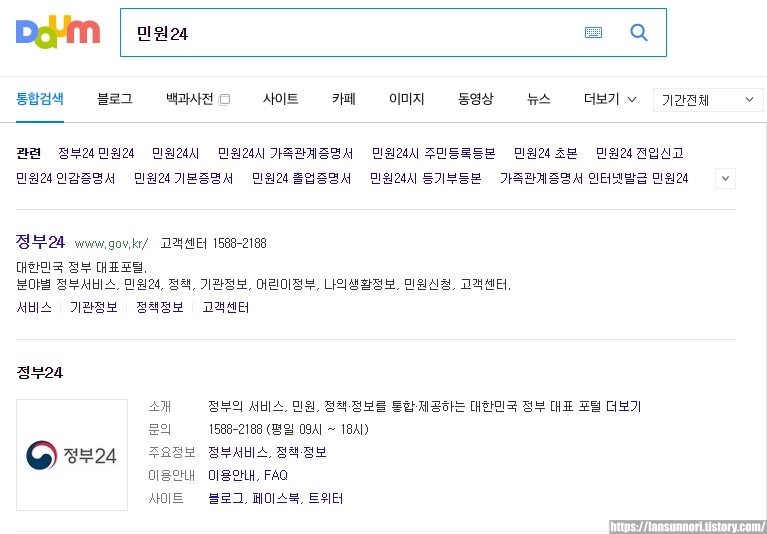
Task: Select the 통합검색 tab
Action: (x=40, y=99)
